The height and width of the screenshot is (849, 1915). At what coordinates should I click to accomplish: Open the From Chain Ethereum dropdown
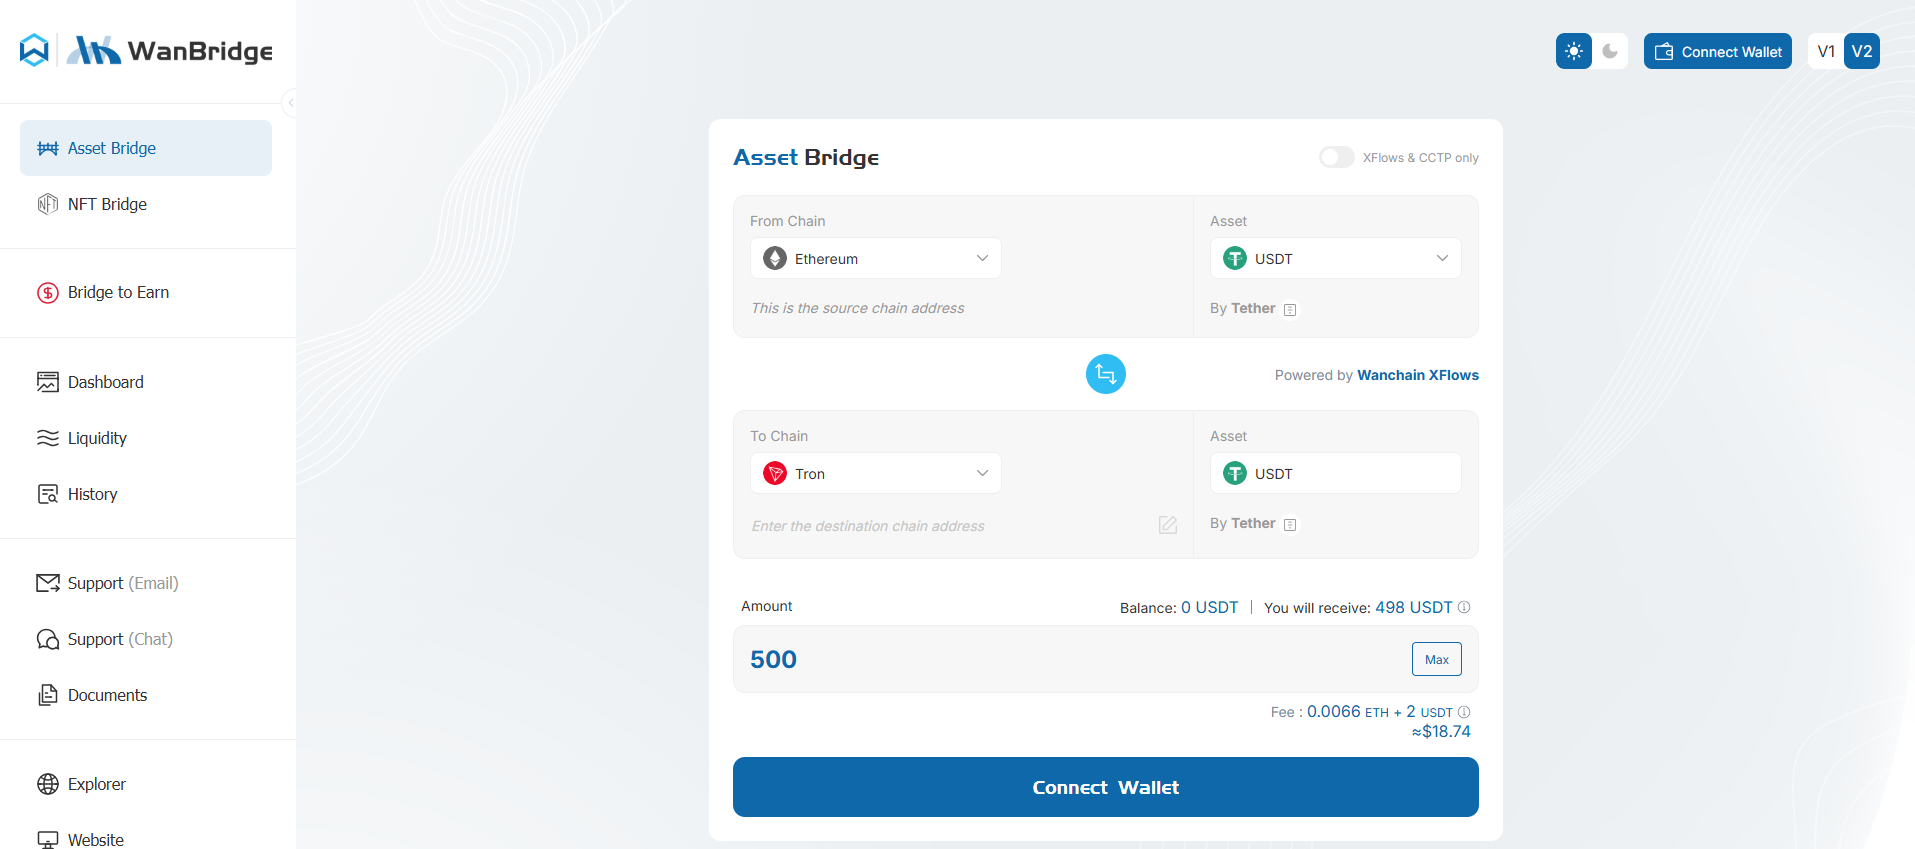876,258
